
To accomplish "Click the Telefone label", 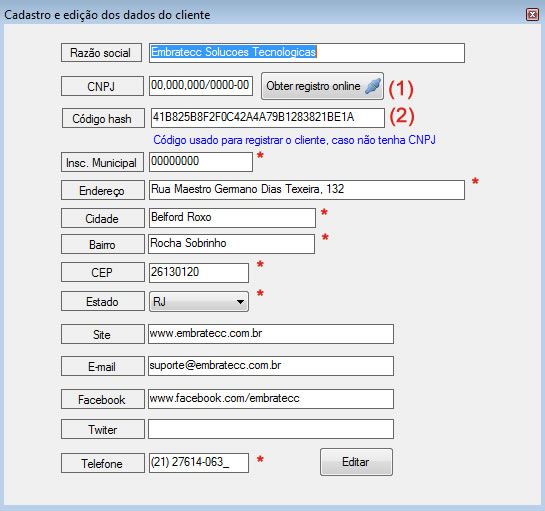I will tap(103, 463).
